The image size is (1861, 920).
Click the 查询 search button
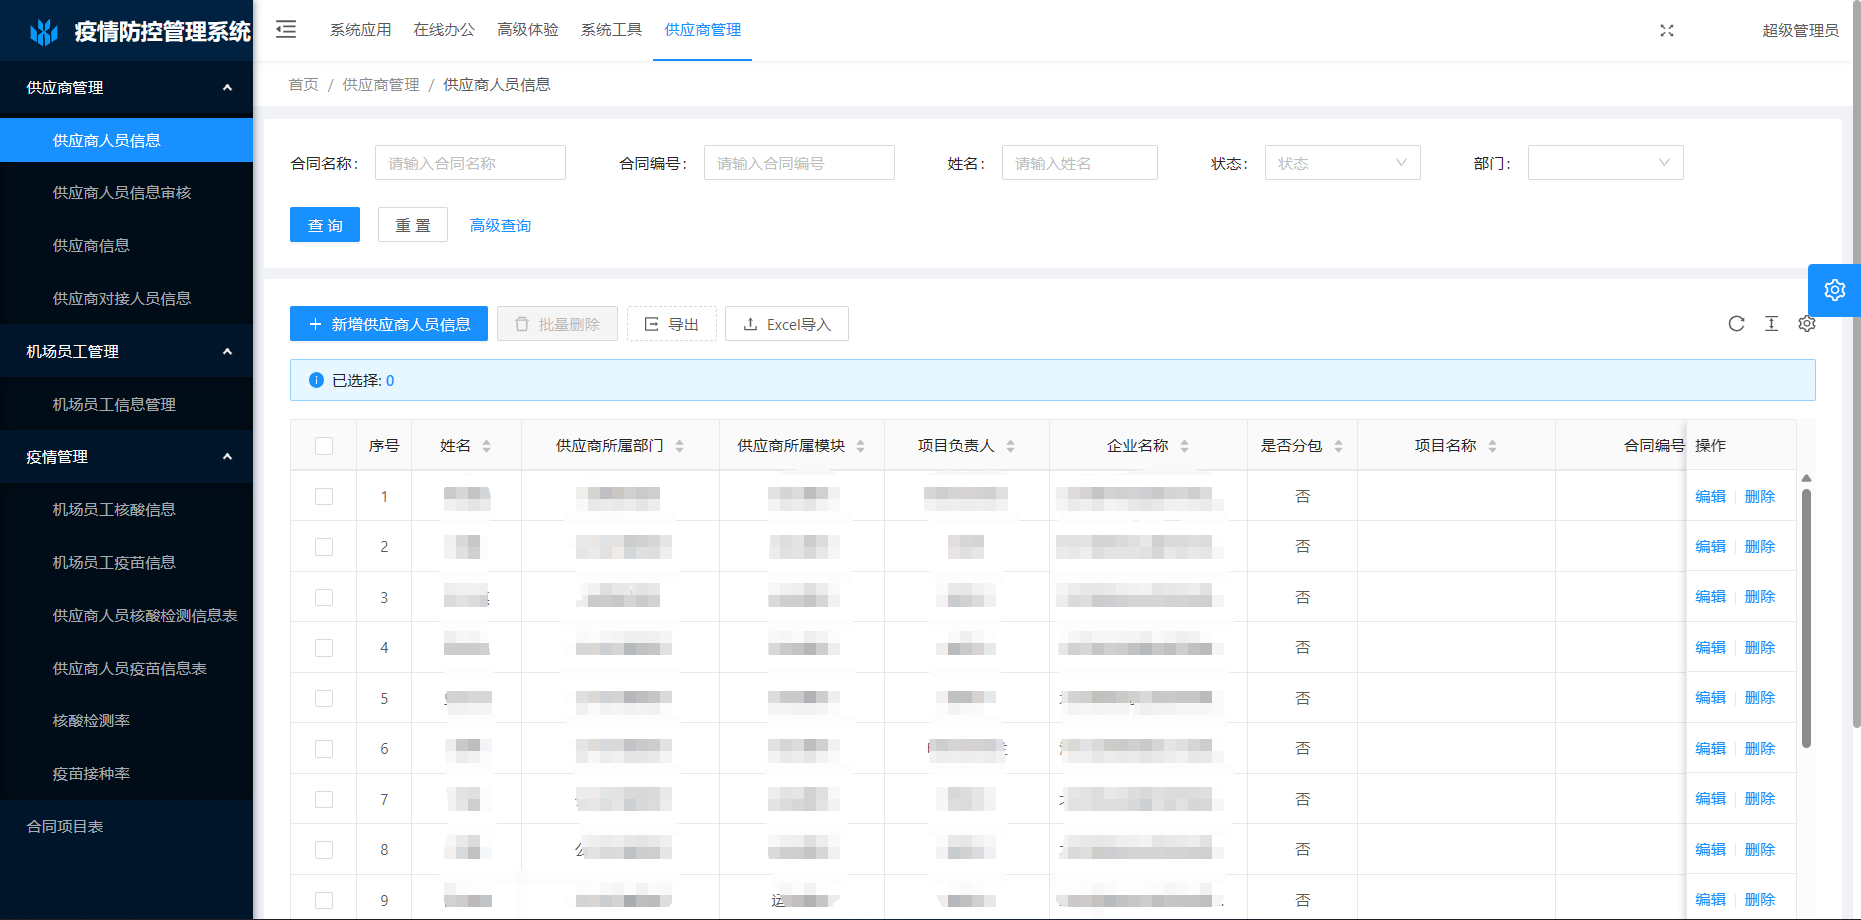coord(325,225)
